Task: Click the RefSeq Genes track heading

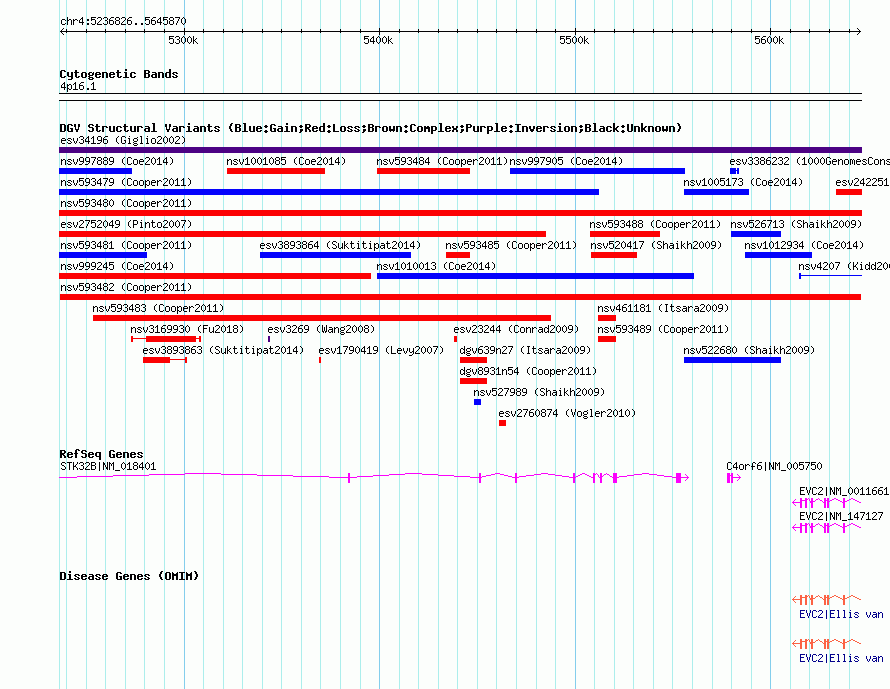Action: 101,454
